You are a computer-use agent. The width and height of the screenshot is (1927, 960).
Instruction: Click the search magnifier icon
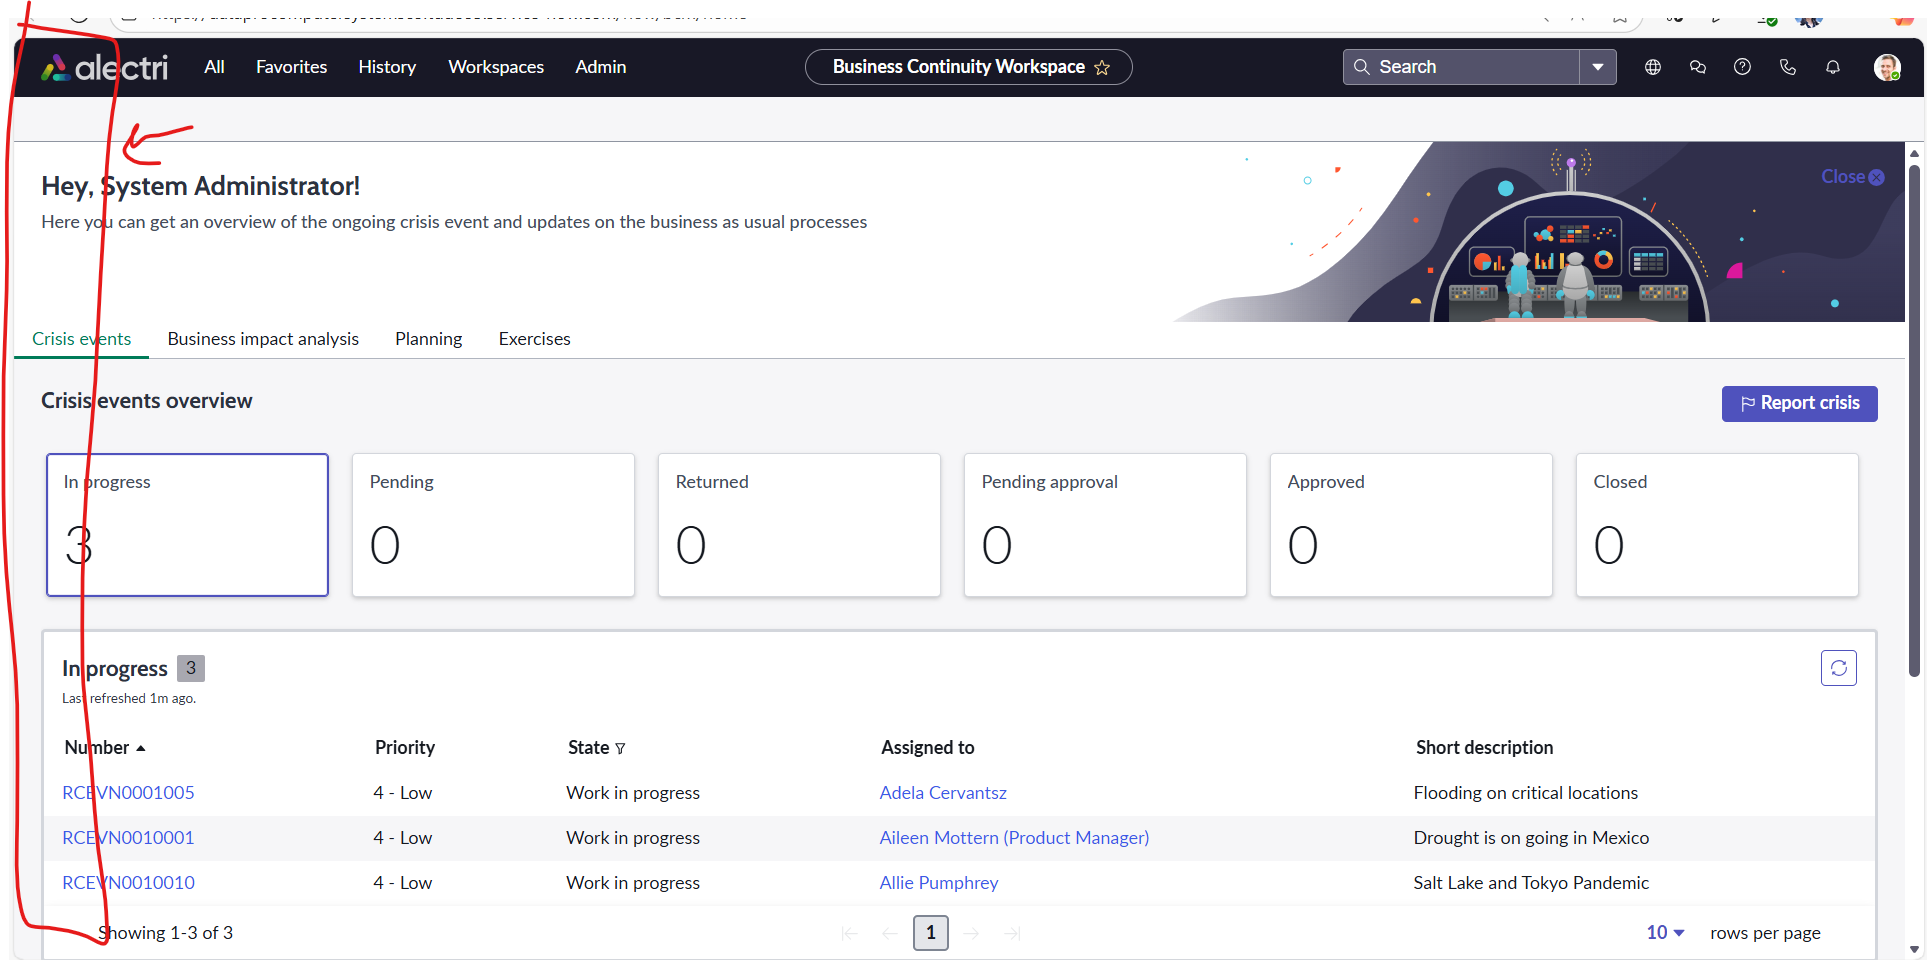pos(1361,67)
